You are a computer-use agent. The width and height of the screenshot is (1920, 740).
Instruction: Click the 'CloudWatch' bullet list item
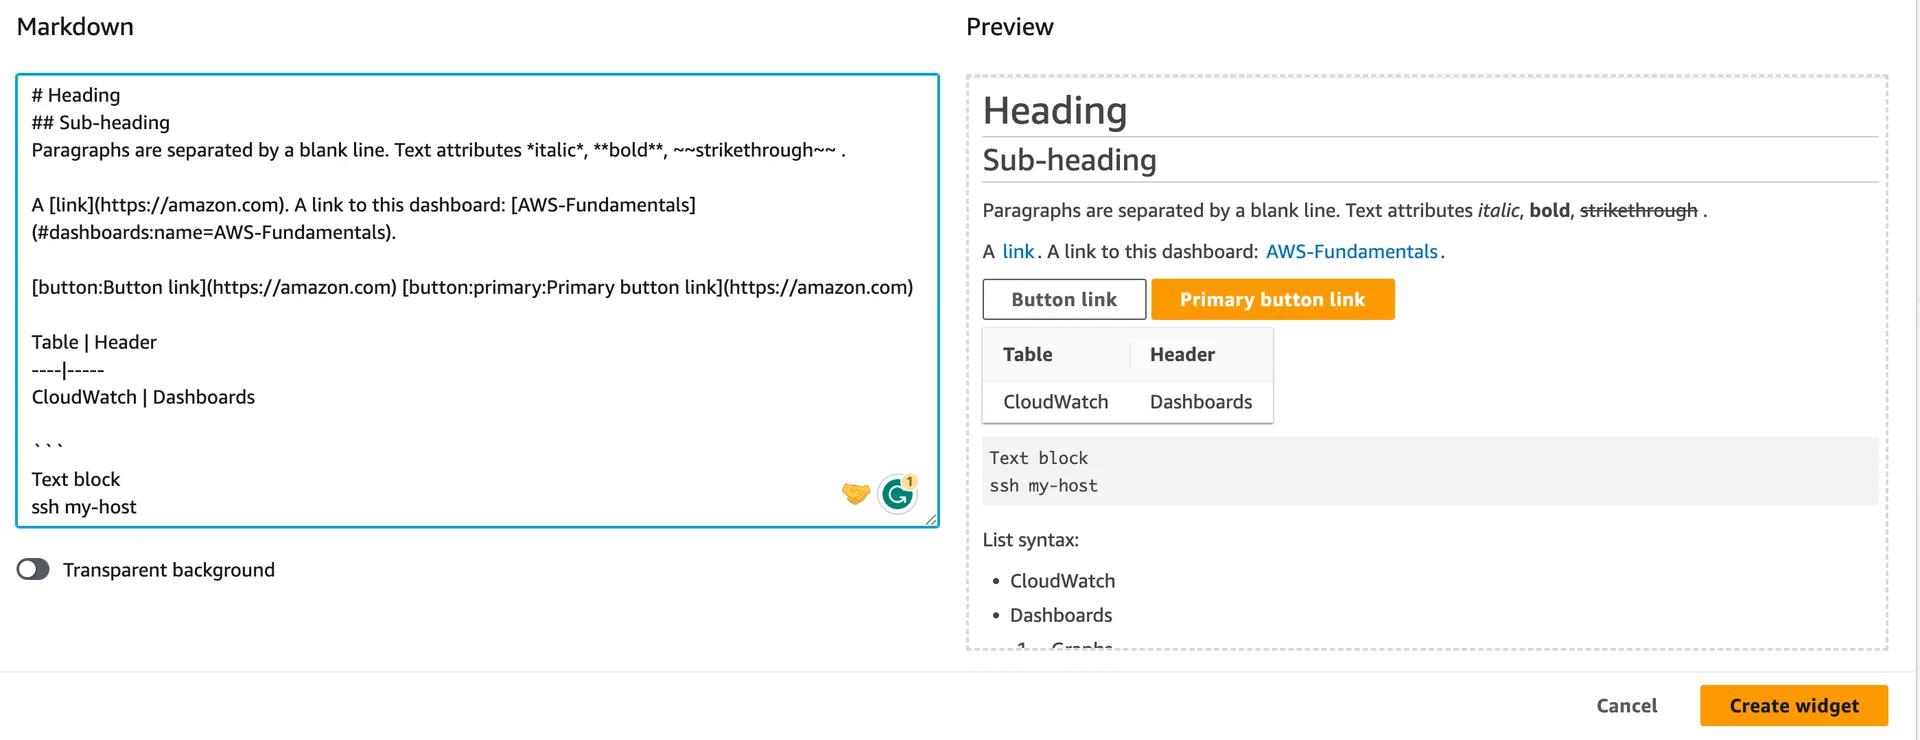[1062, 581]
